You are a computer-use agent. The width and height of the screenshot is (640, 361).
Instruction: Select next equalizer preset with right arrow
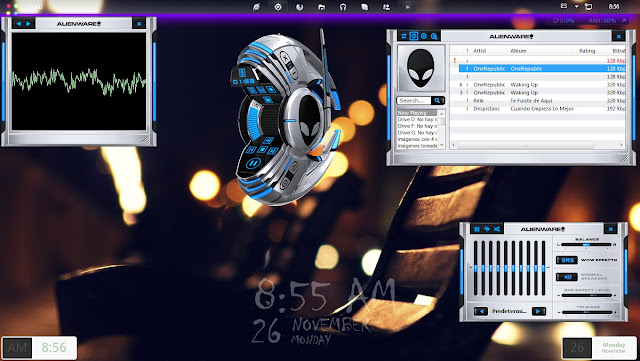(539, 311)
